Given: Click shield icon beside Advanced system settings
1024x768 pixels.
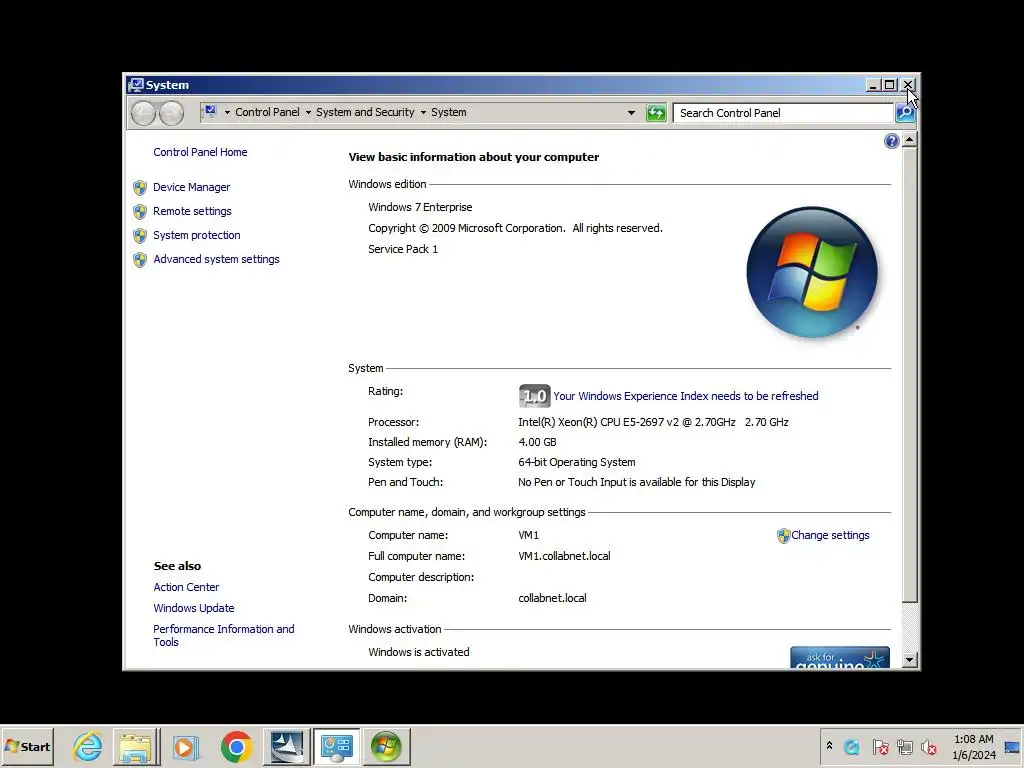Looking at the screenshot, I should (140, 260).
